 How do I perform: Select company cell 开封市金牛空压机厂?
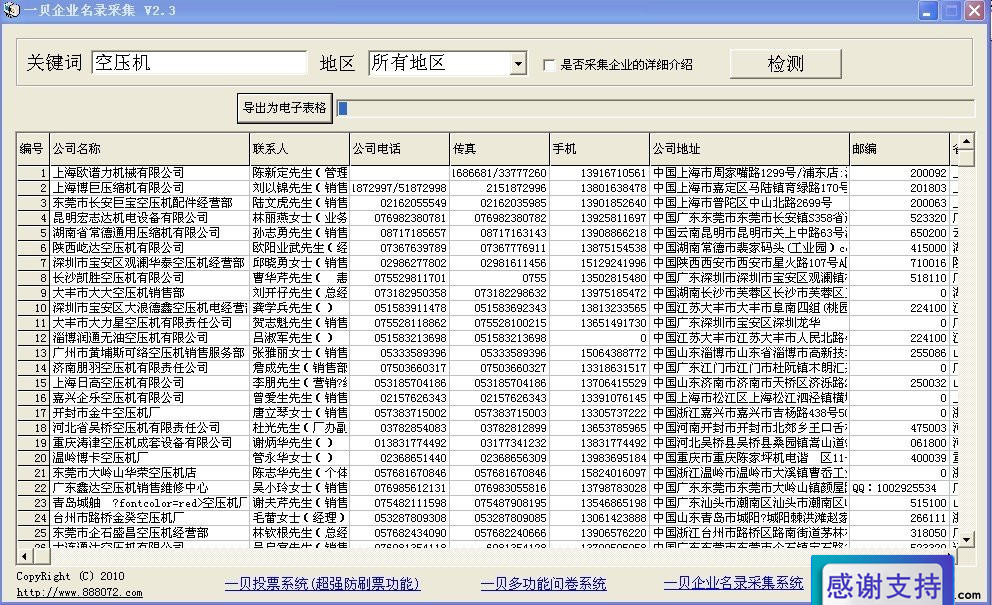[x=149, y=413]
